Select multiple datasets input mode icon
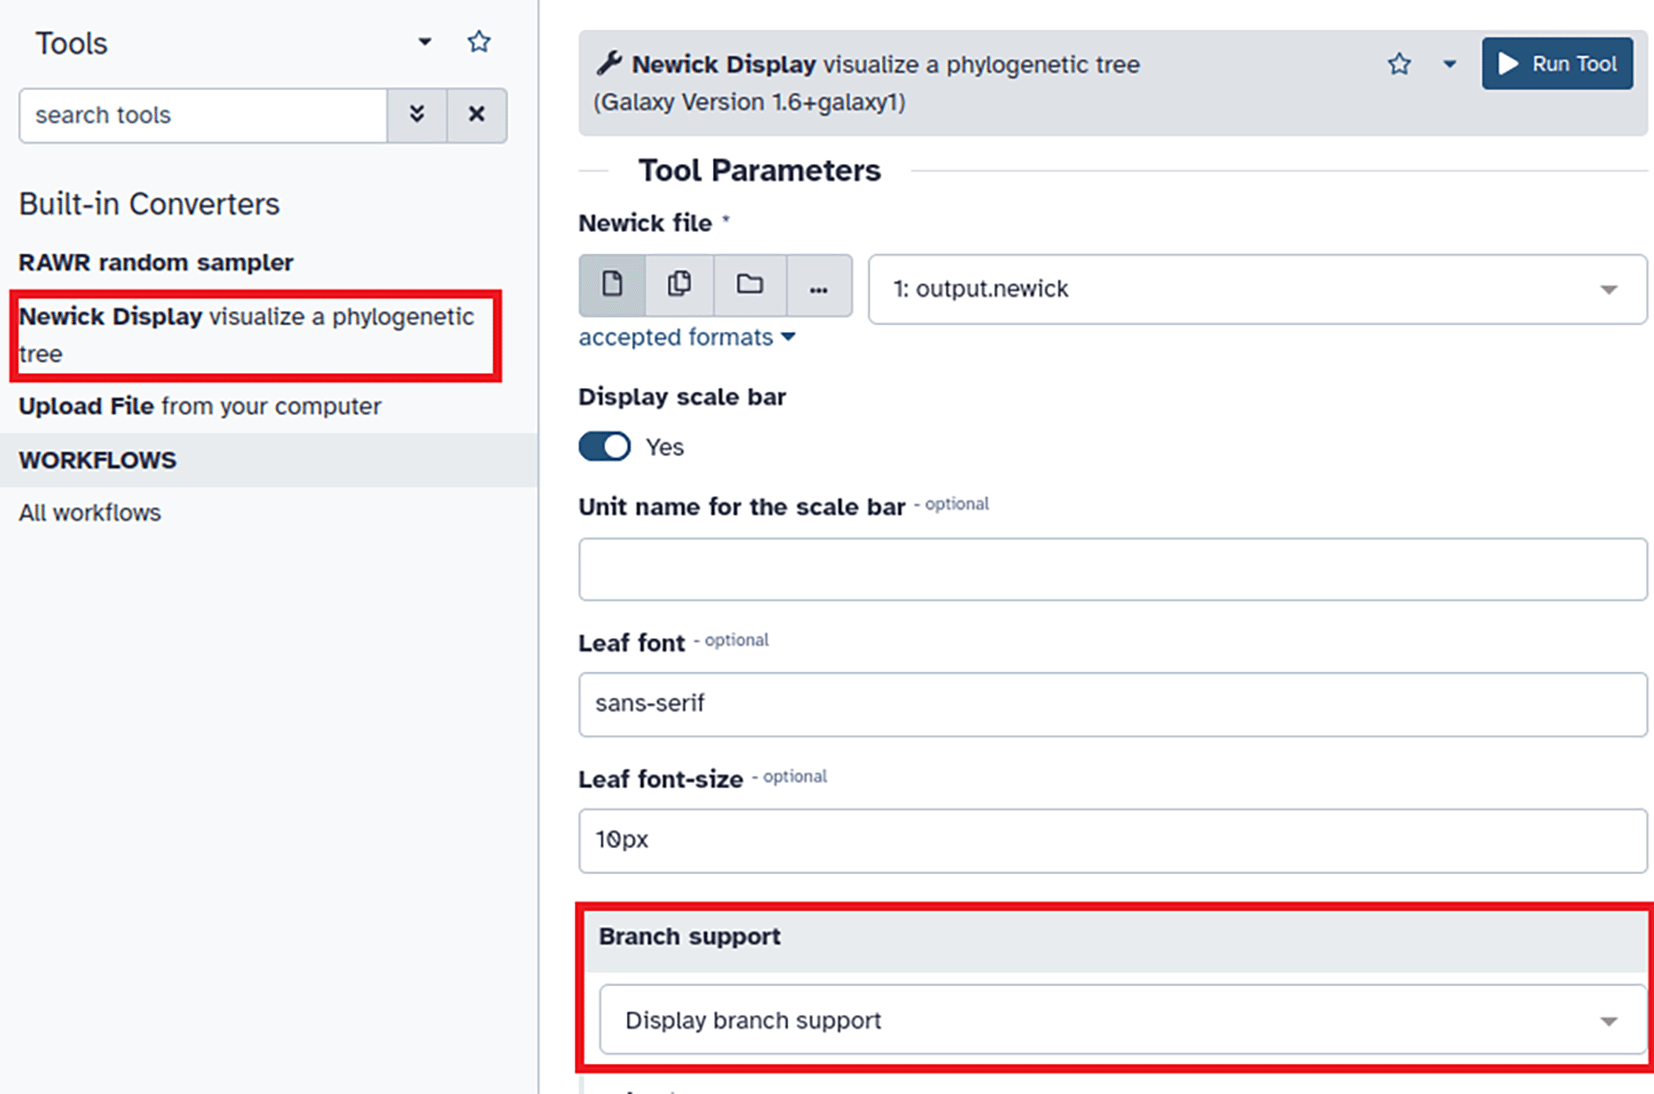 (679, 286)
